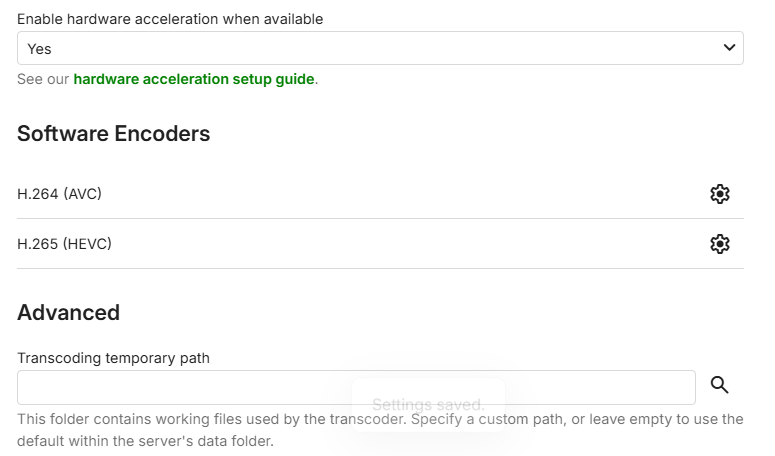Click the Advanced section heading
Image resolution: width=775 pixels, height=456 pixels.
69,313
